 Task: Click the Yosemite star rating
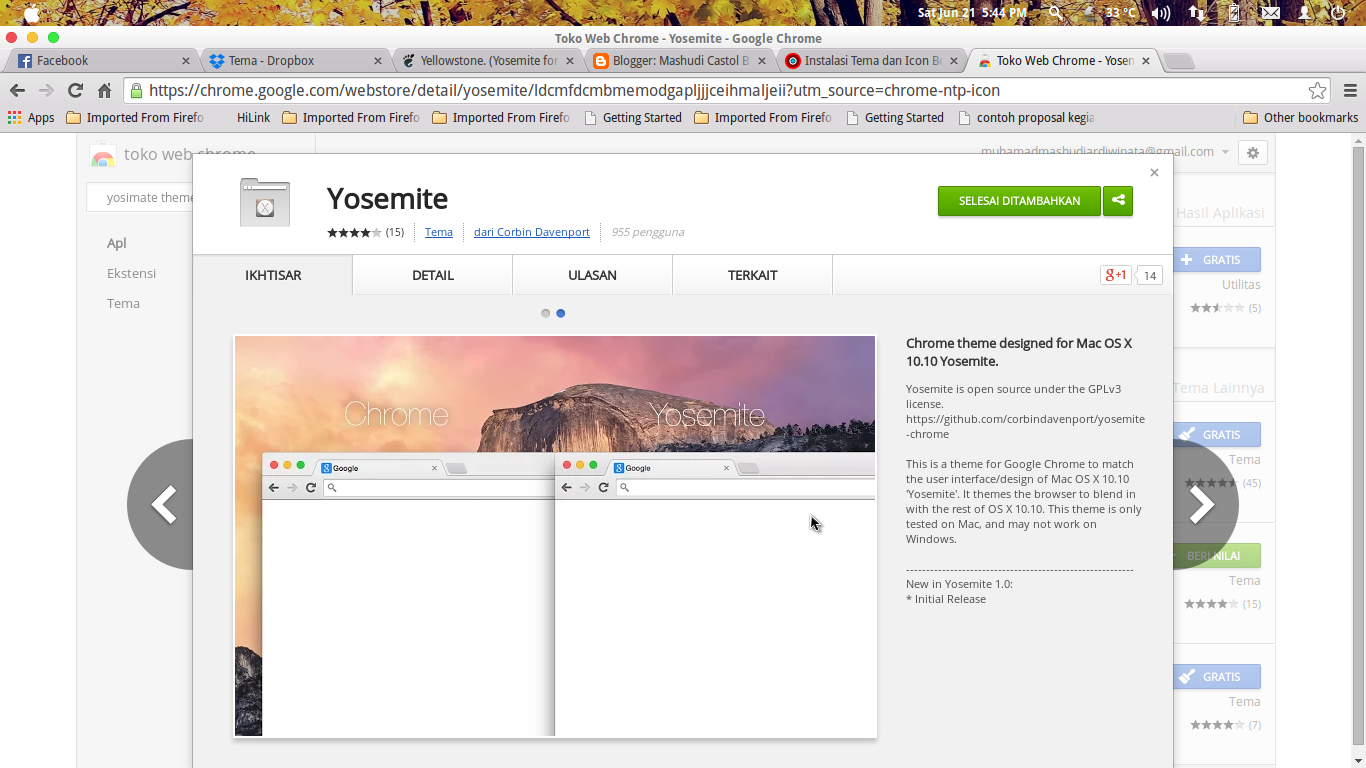(354, 232)
